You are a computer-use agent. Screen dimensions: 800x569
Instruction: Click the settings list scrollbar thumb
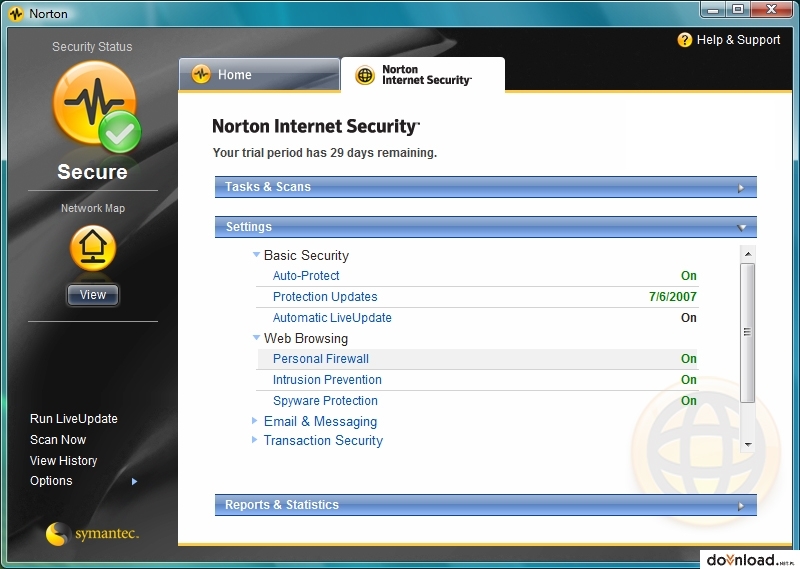[x=748, y=333]
